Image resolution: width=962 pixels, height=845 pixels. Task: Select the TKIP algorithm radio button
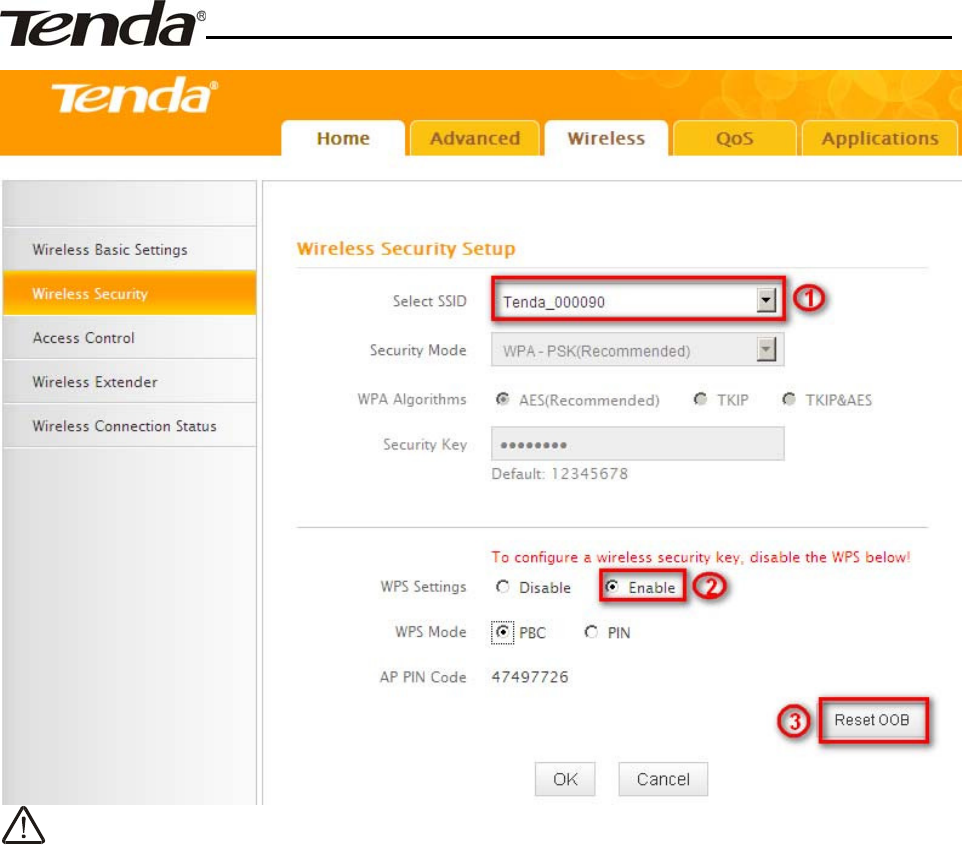700,399
